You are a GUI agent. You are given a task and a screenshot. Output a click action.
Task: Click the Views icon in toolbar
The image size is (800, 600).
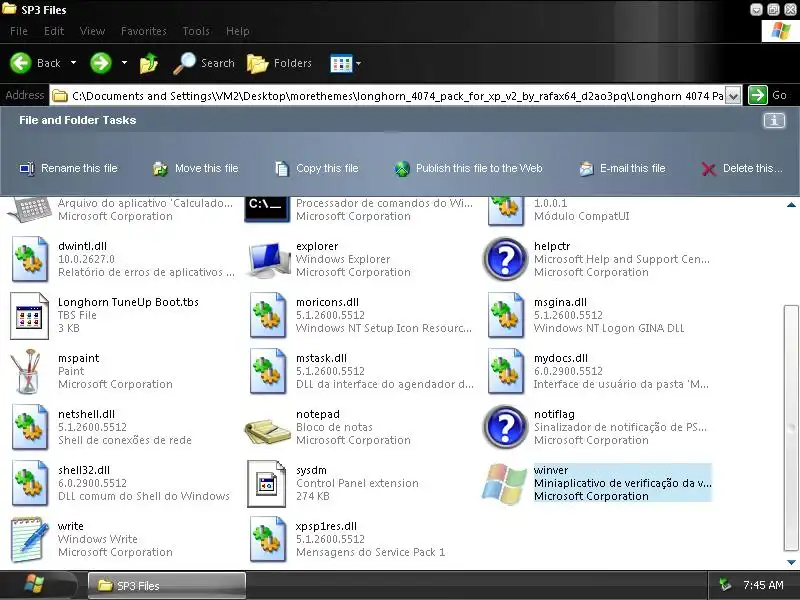(x=341, y=64)
